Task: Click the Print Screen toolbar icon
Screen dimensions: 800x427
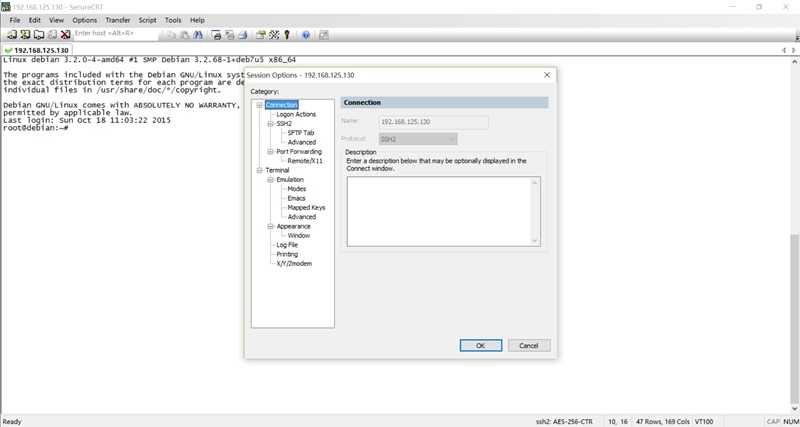Action: (216, 35)
